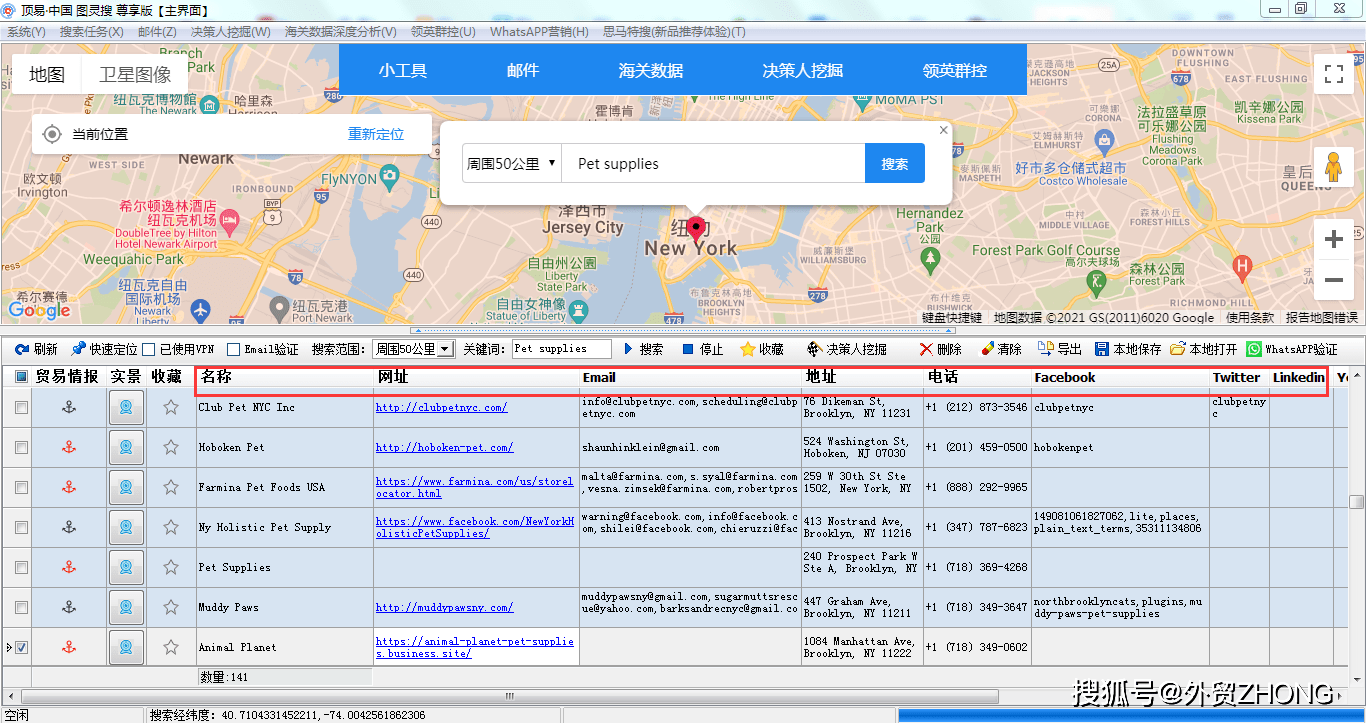Viewport: 1366px width, 723px height.
Task: Click the current location target icon
Action: [52, 134]
